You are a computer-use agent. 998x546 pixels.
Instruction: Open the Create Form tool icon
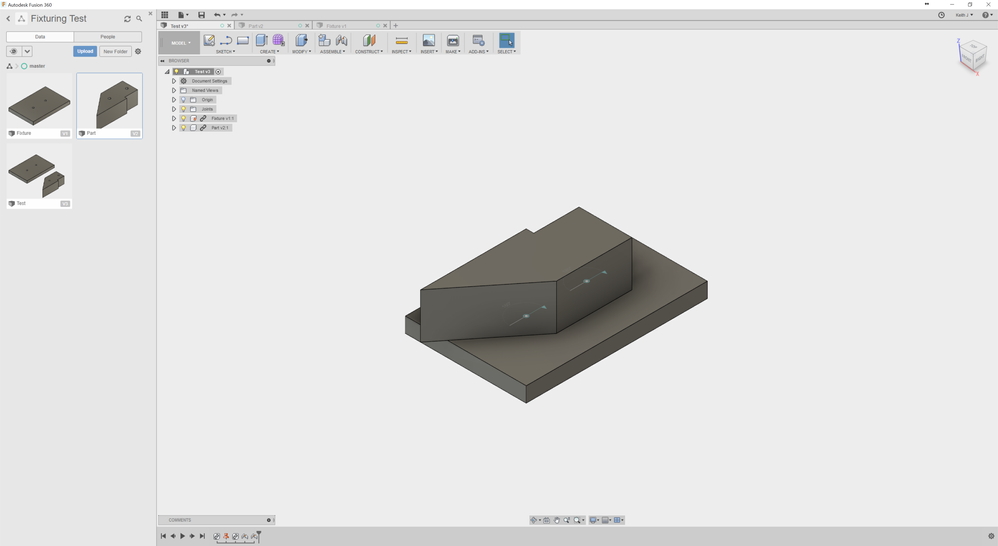pos(278,40)
